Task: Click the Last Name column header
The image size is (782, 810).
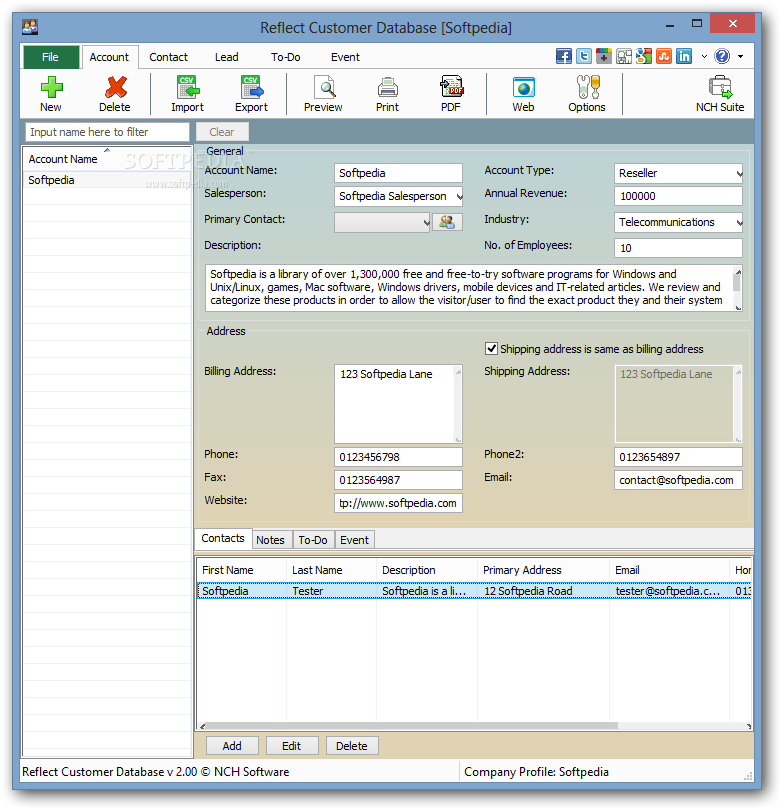Action: [x=332, y=570]
